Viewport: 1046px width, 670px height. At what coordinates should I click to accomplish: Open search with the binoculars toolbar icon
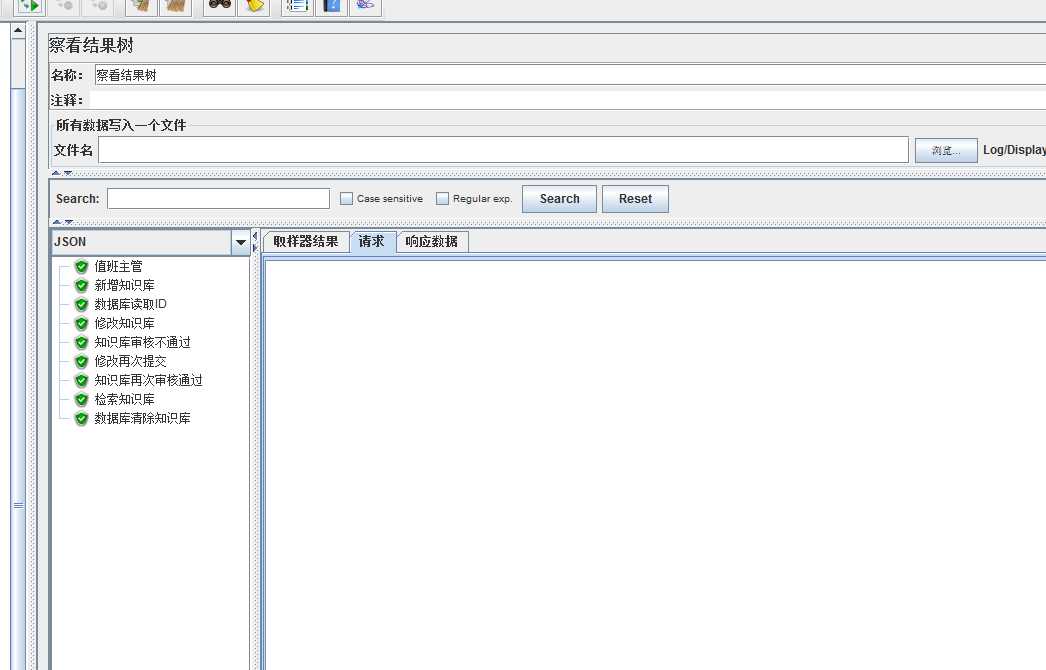(219, 5)
